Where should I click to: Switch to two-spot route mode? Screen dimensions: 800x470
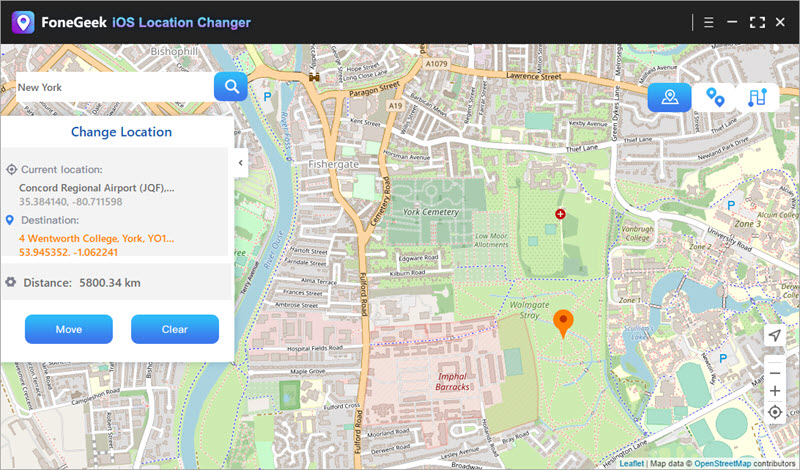coord(715,97)
